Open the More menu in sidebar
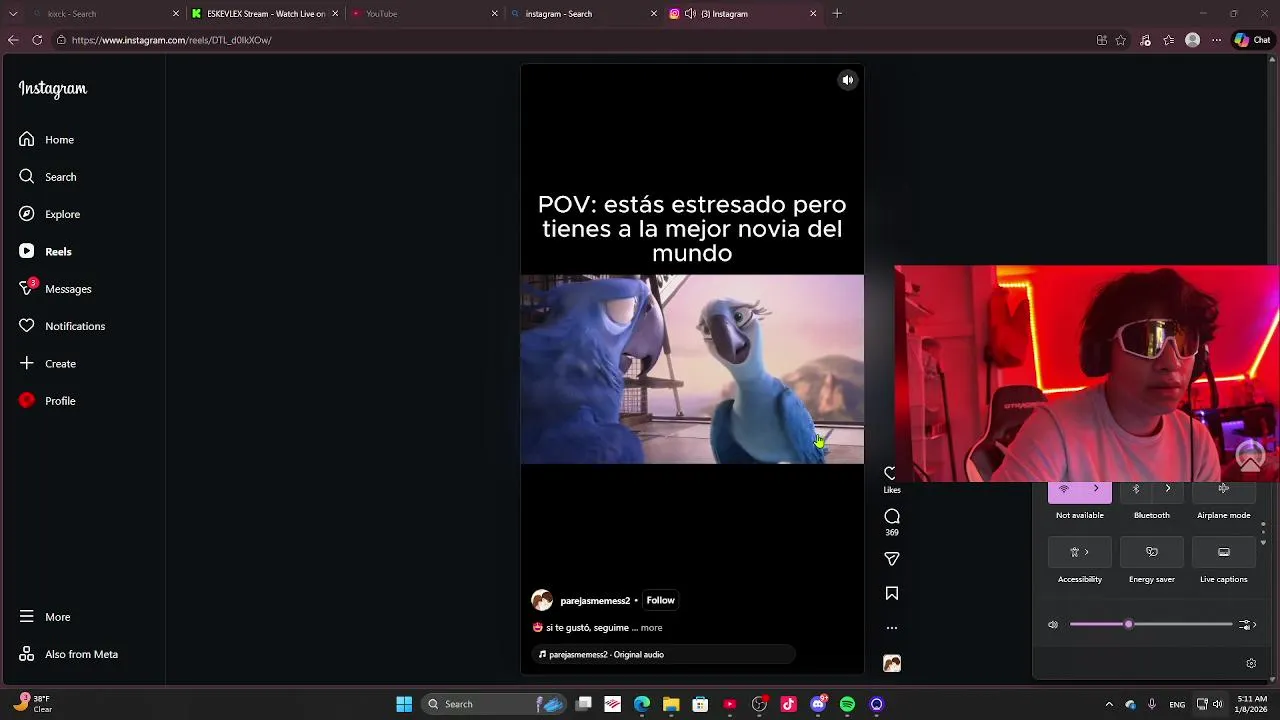 [x=45, y=617]
